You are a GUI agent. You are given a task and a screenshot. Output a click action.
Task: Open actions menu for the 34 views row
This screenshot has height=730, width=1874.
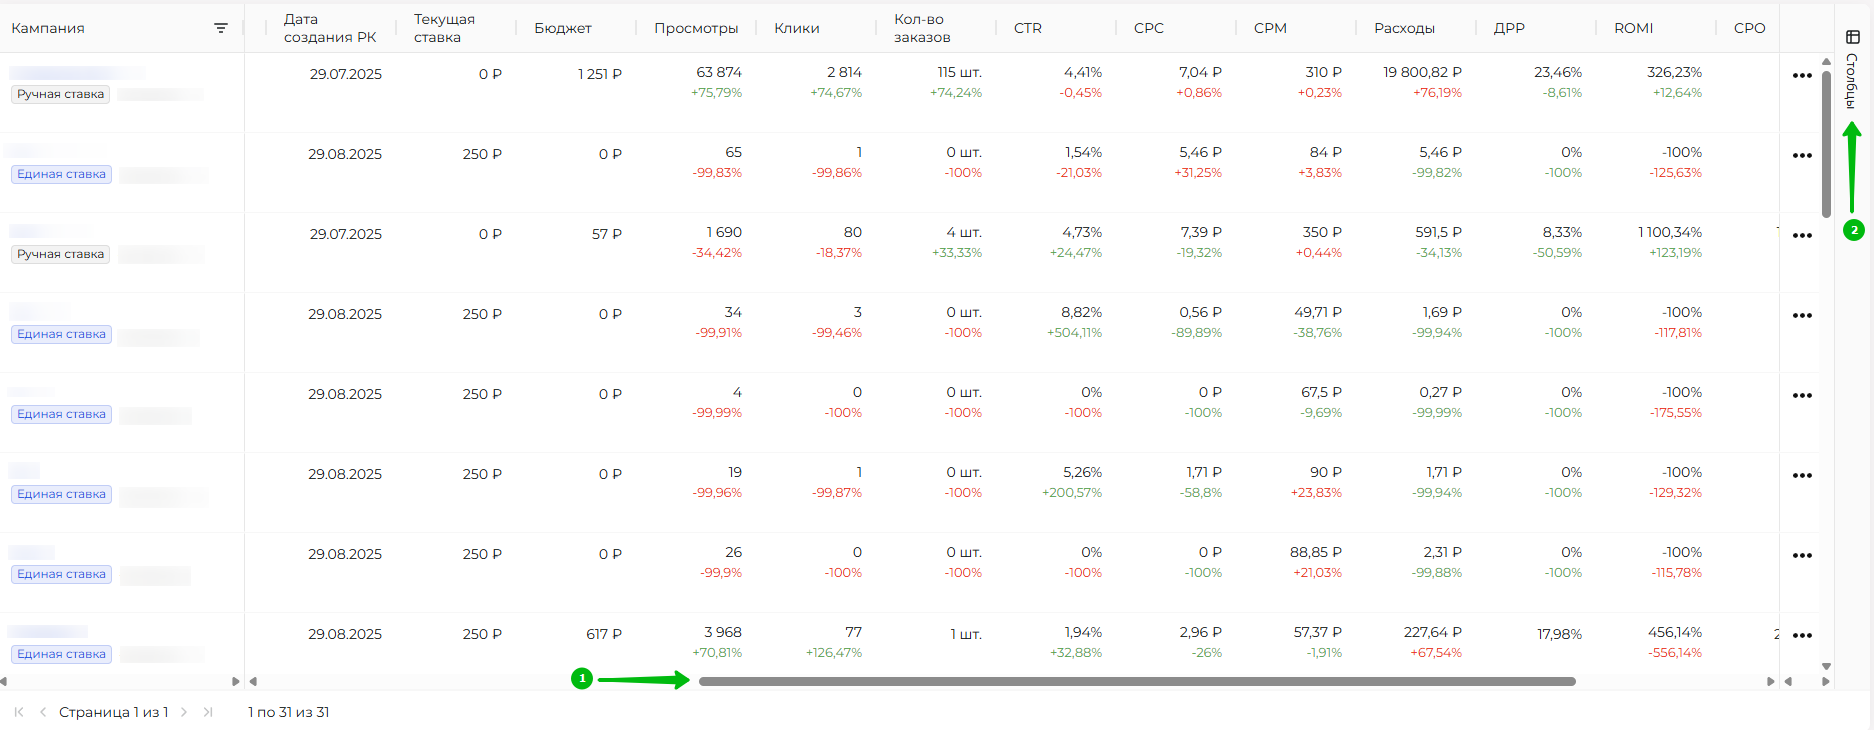point(1802,316)
